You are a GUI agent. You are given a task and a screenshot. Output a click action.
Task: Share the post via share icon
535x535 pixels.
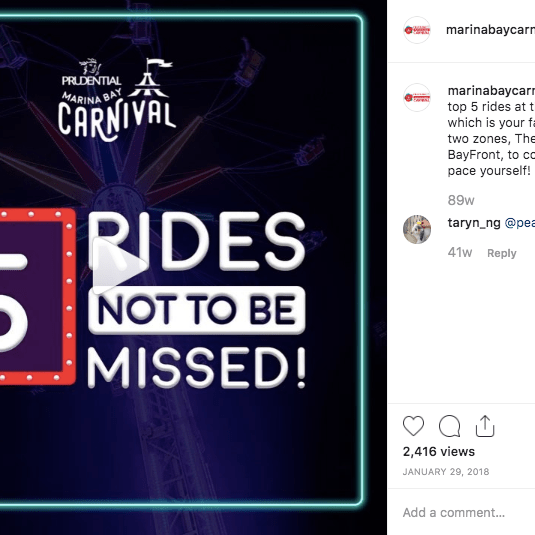485,425
